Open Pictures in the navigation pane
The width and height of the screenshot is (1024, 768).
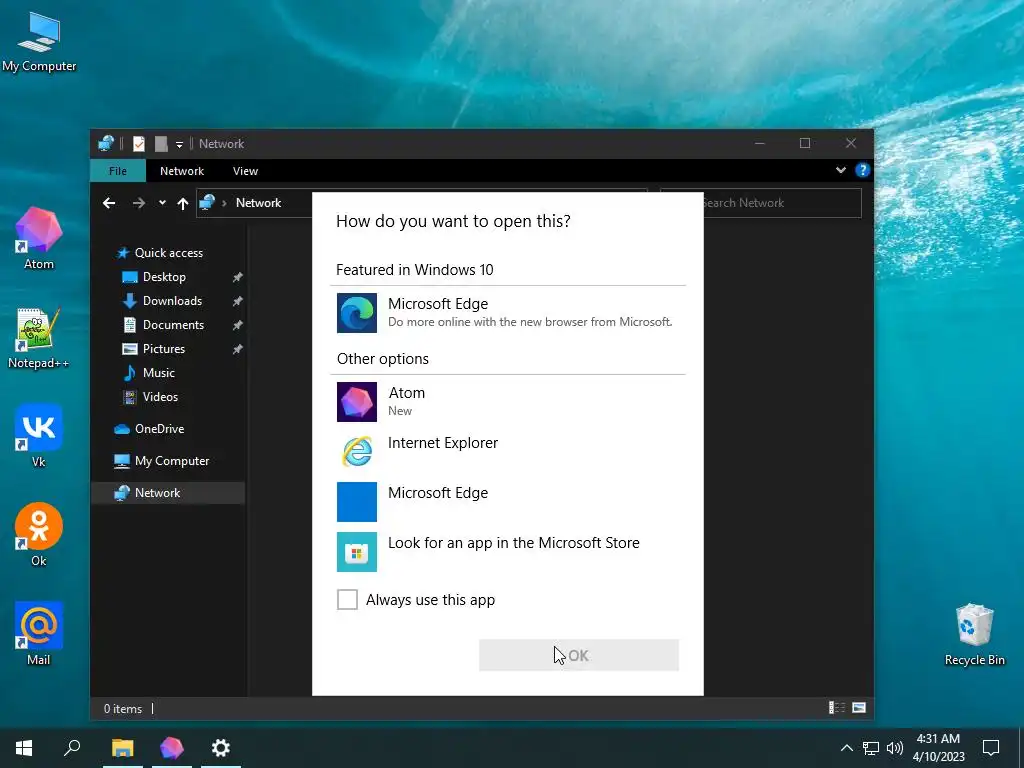pos(153,349)
